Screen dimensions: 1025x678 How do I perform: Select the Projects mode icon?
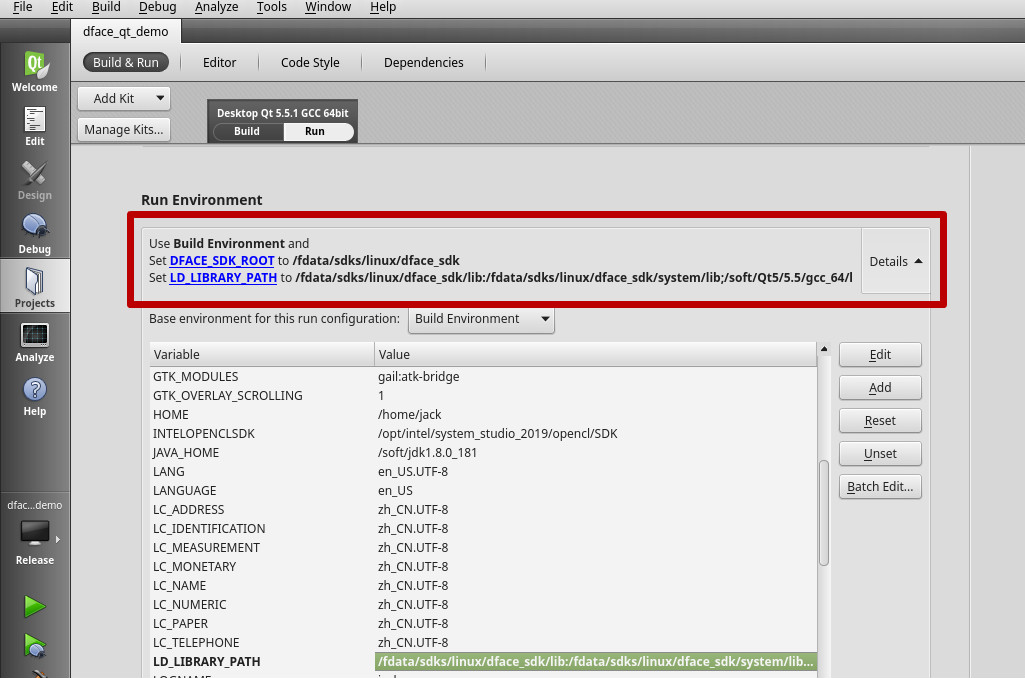pos(35,287)
